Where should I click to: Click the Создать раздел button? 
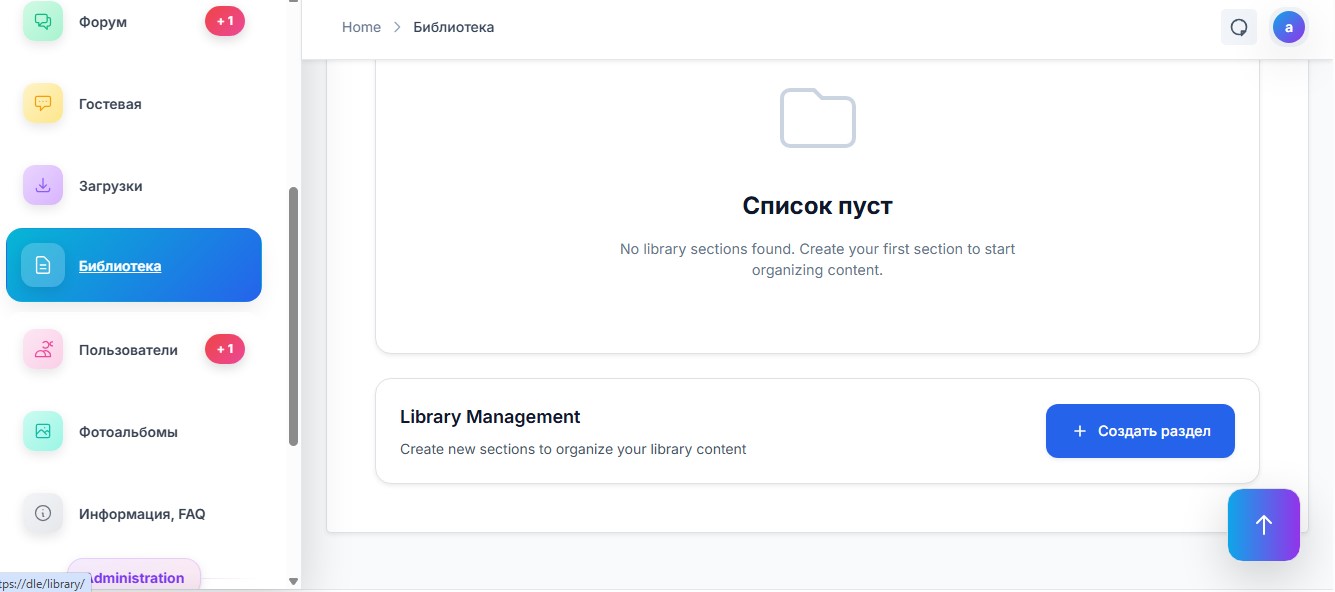(x=1140, y=431)
